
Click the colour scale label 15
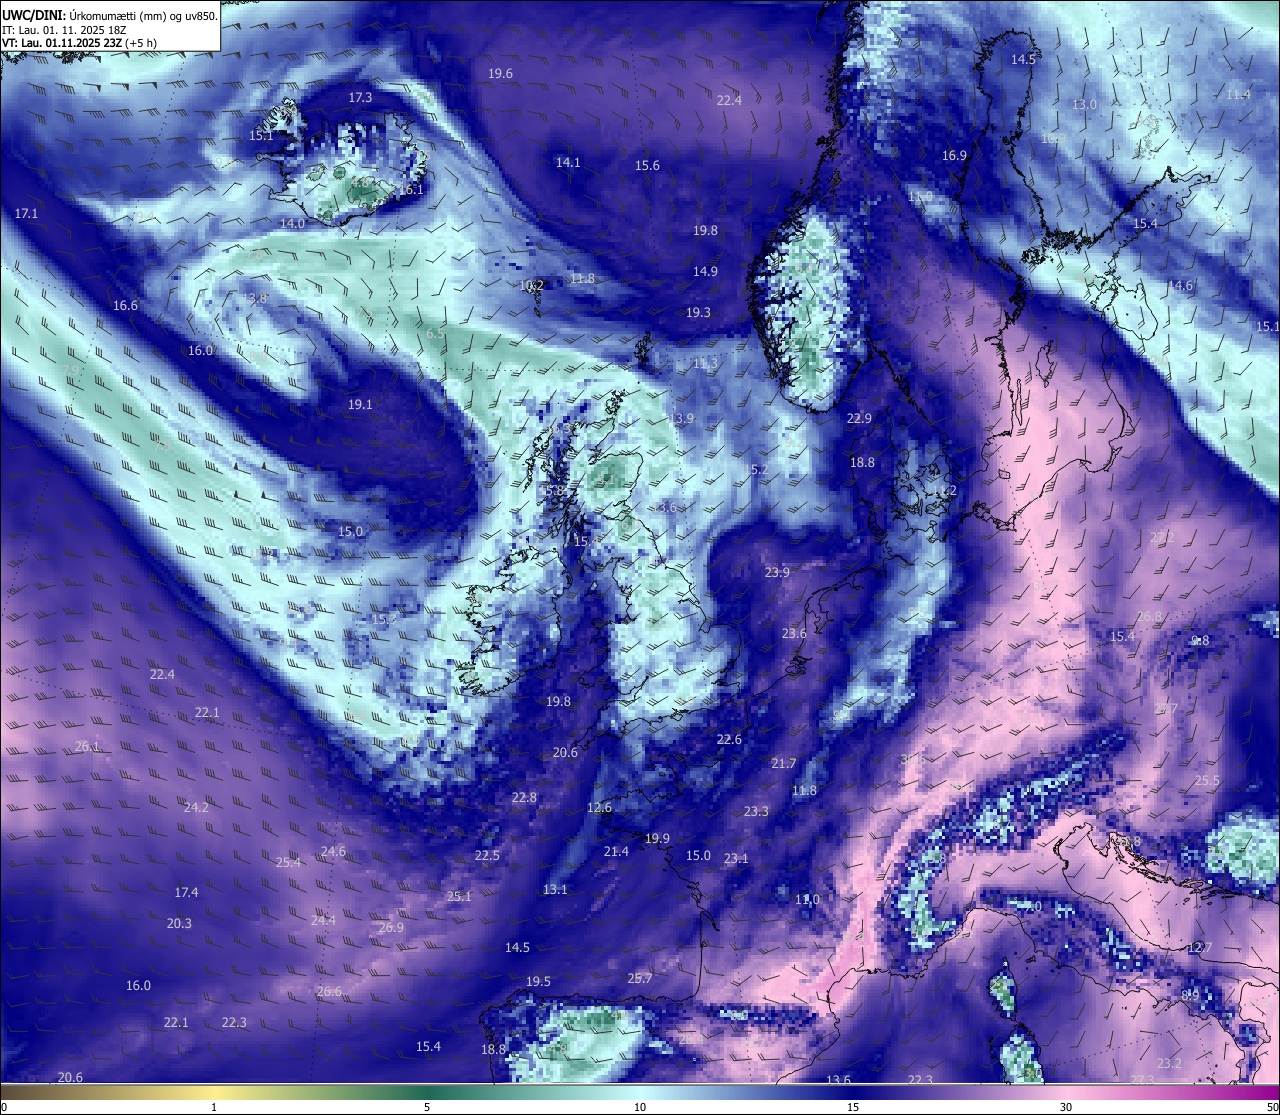pyautogui.click(x=853, y=1107)
